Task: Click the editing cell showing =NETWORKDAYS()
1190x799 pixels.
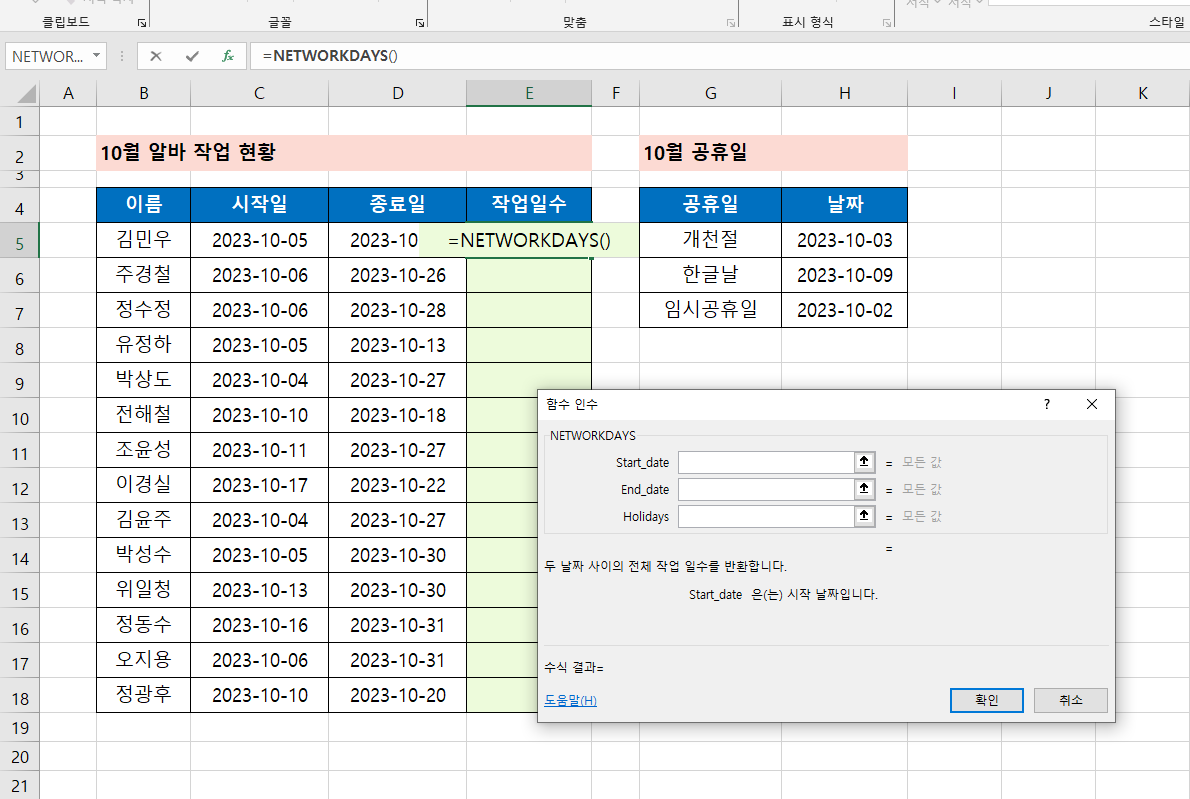Action: (x=529, y=240)
